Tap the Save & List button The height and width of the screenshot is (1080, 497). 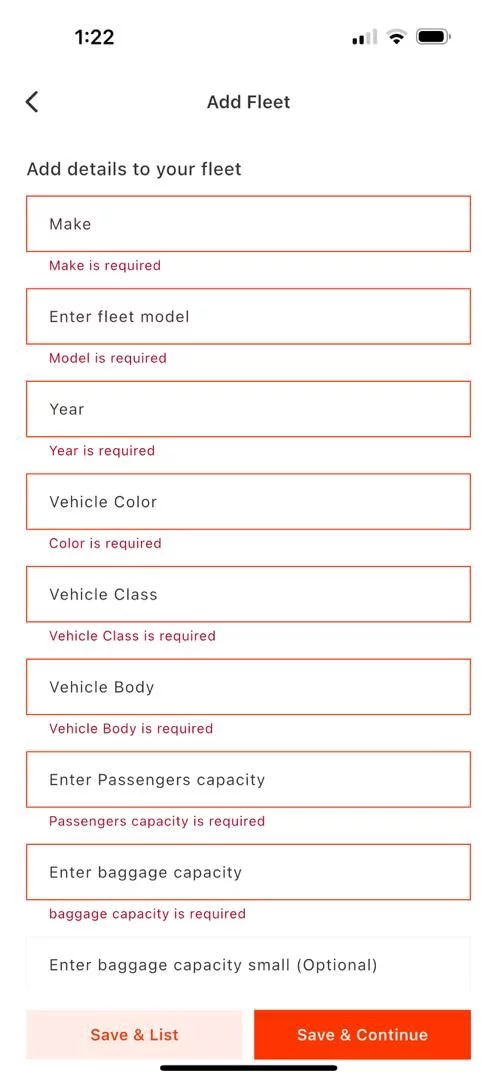(x=134, y=1035)
